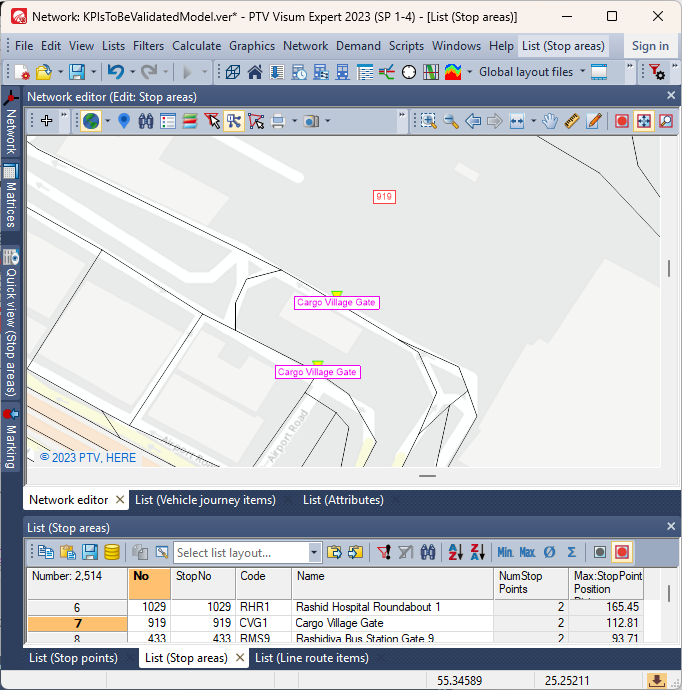Click the database icon in list toolbar
Image resolution: width=682 pixels, height=690 pixels.
[x=112, y=552]
